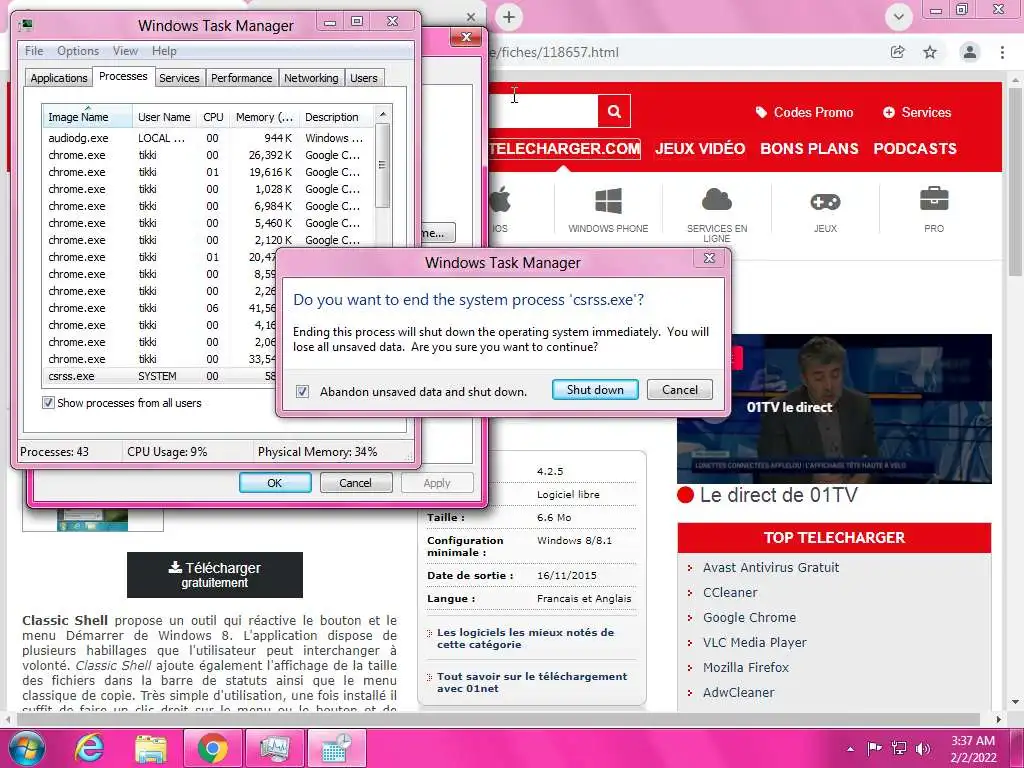Switch to Chrome from the taskbar

212,748
